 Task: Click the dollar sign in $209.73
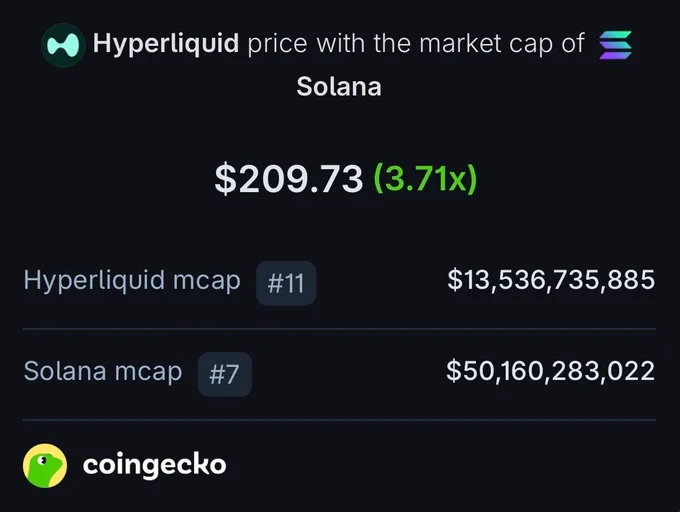point(226,179)
